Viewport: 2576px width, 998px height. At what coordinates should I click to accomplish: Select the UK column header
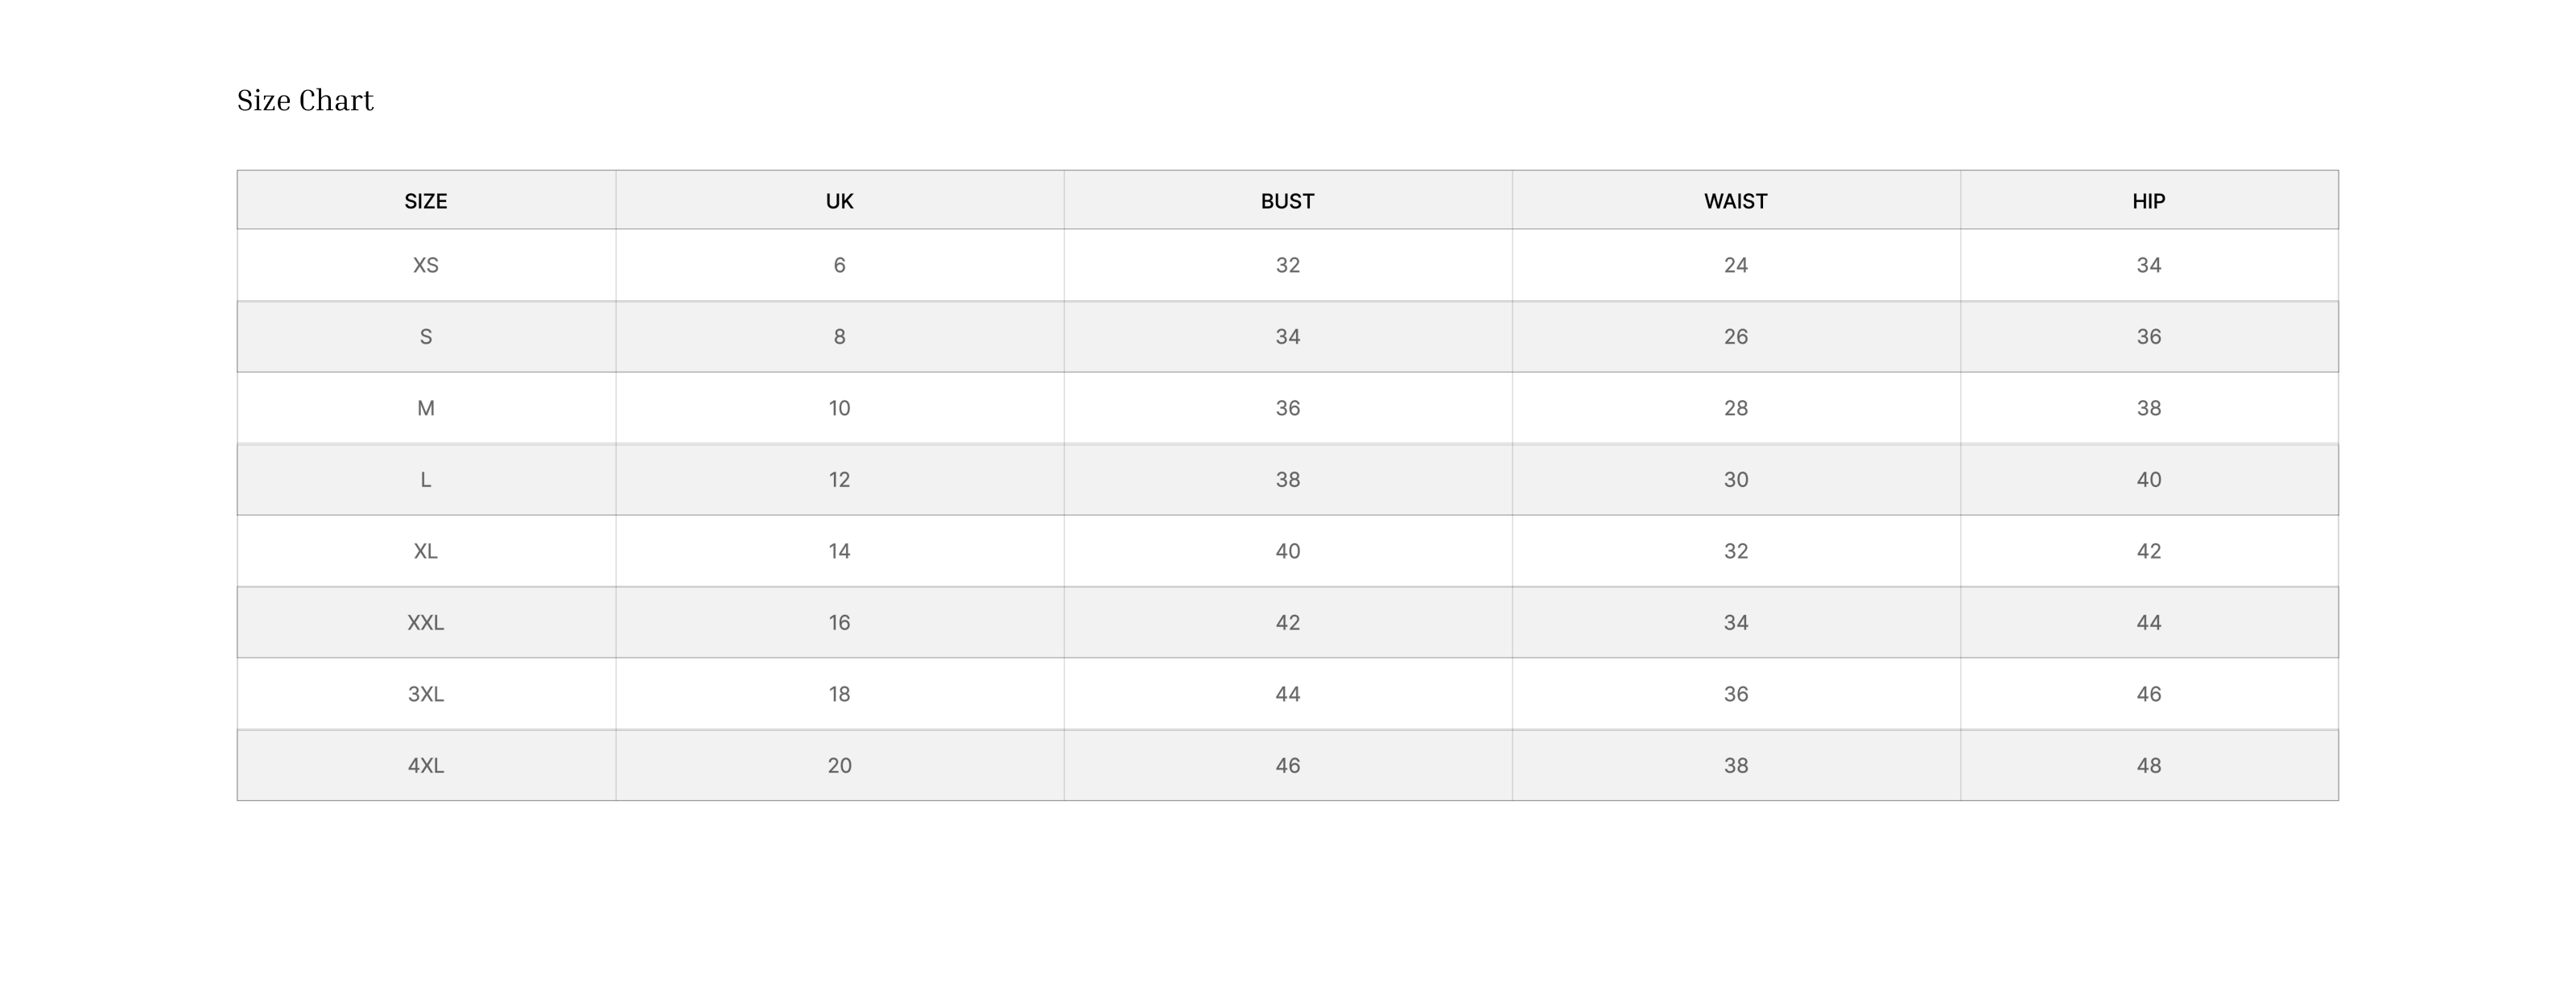(839, 201)
